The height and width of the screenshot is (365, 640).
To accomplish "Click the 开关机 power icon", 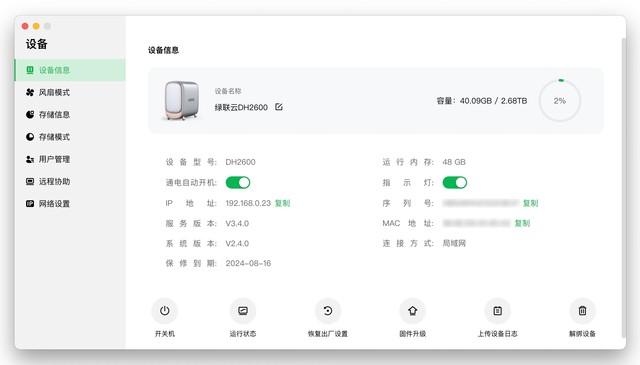I will 164,311.
